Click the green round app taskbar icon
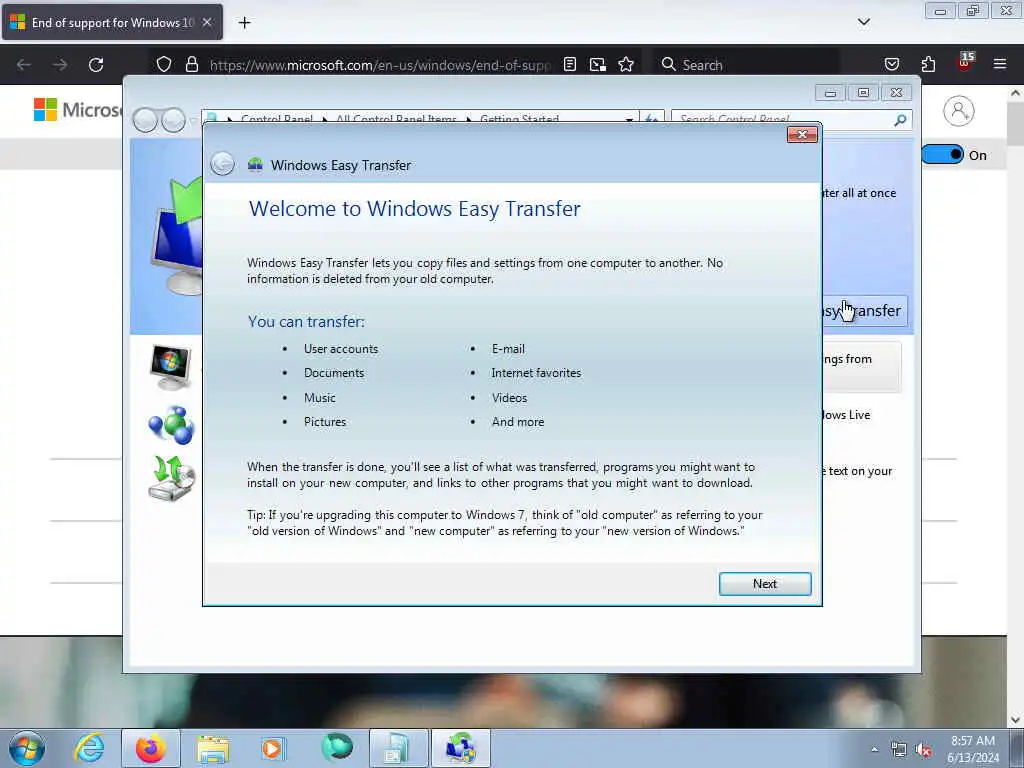Screen dimensions: 1024x768 tap(337, 748)
